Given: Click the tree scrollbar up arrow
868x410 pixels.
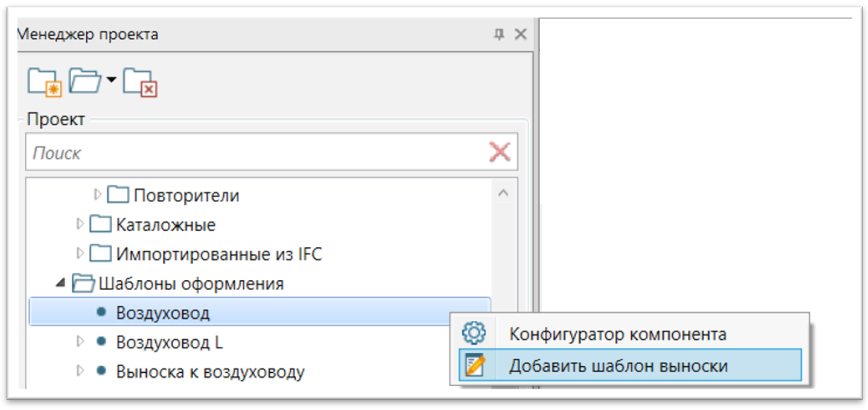Looking at the screenshot, I should (503, 194).
